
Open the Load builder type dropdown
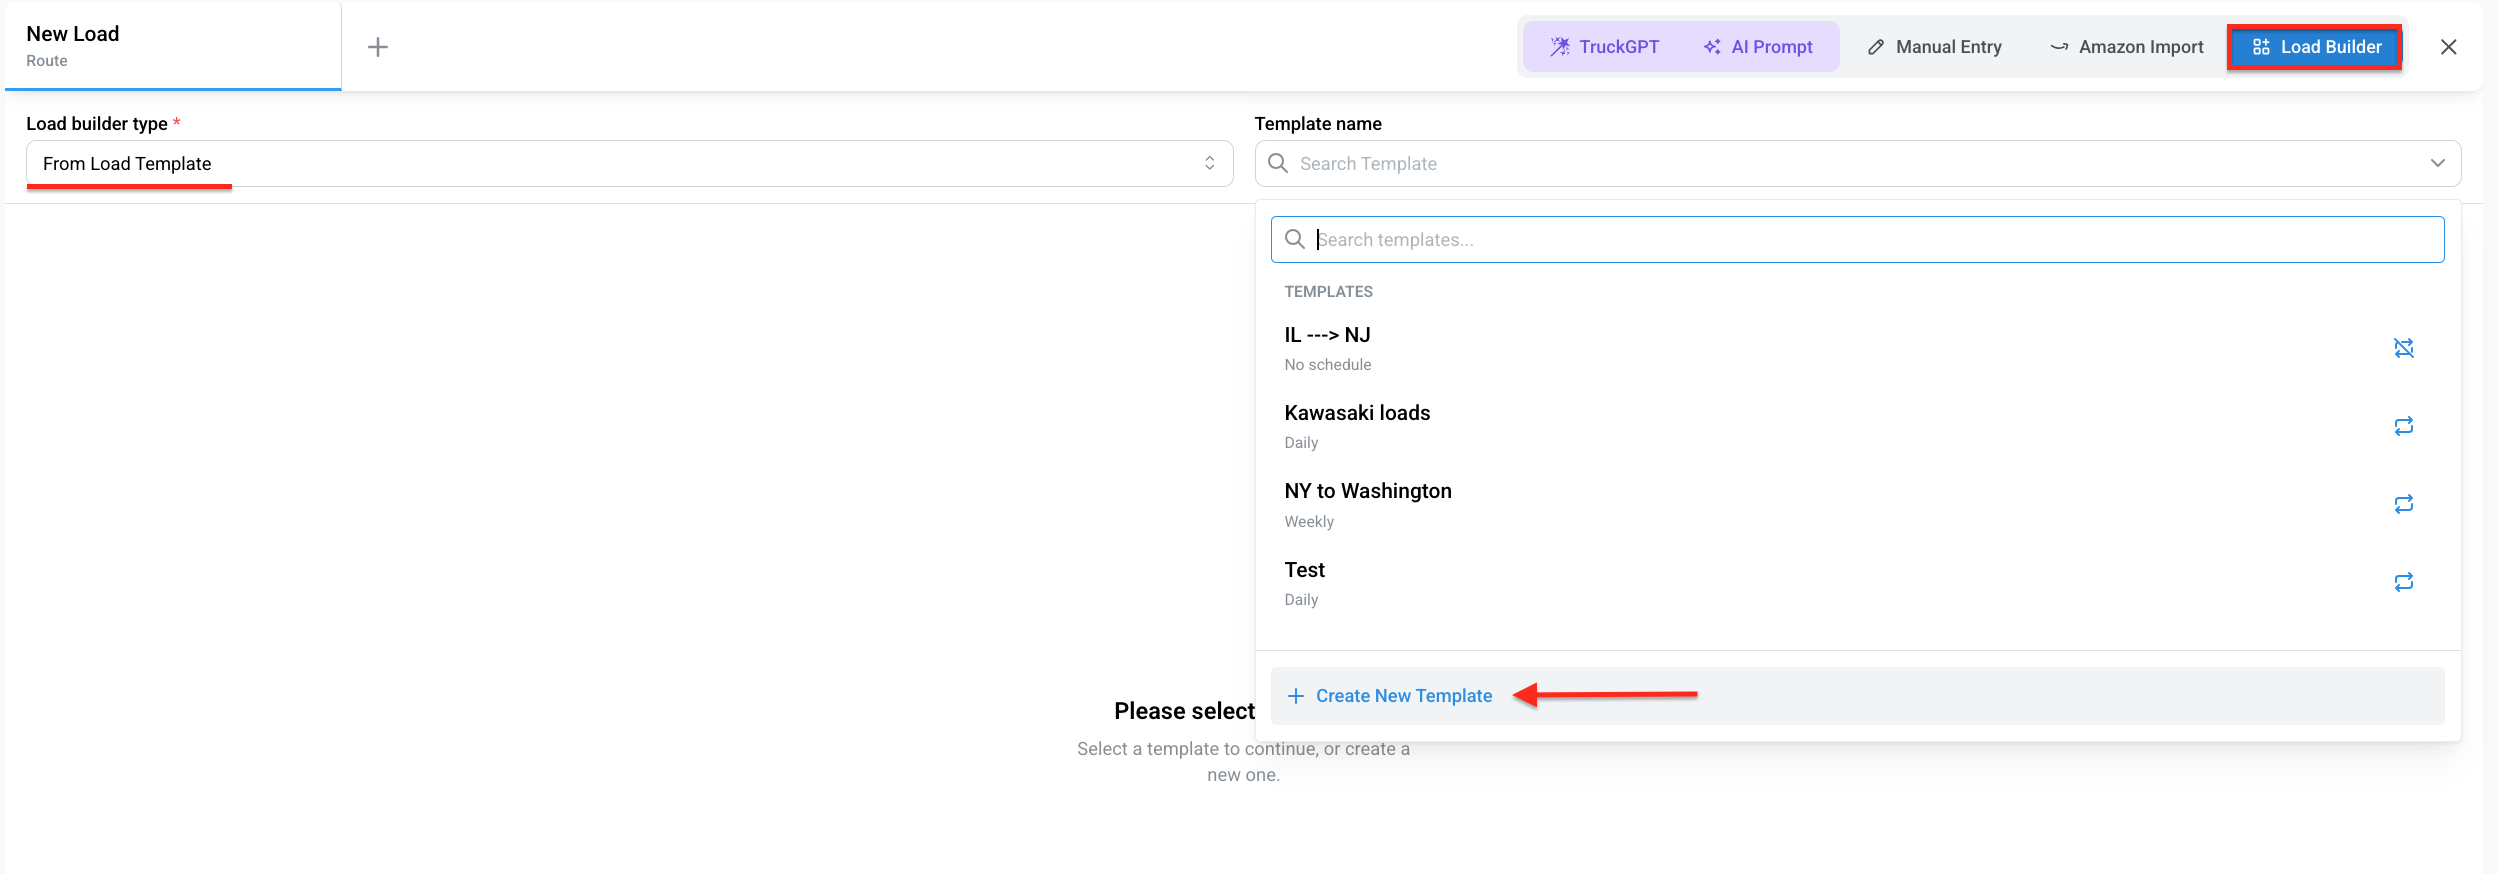coord(629,163)
